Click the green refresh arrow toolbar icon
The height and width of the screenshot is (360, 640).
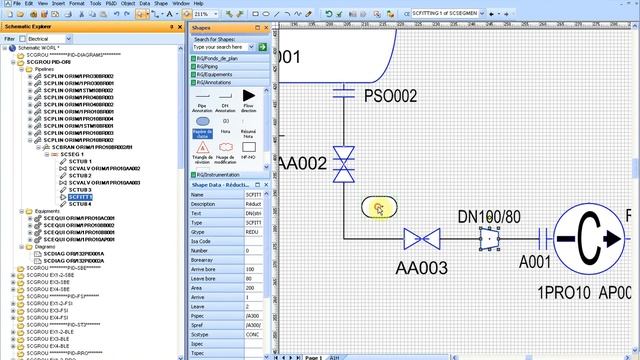click(x=329, y=14)
